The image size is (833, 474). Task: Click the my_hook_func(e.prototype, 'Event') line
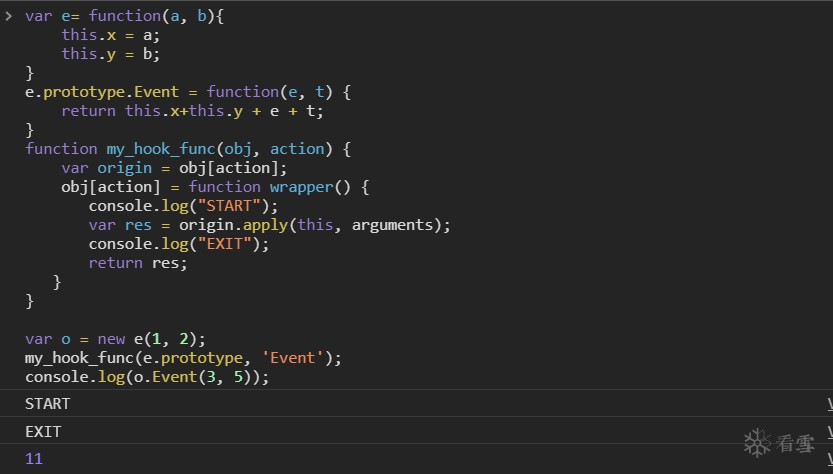183,358
